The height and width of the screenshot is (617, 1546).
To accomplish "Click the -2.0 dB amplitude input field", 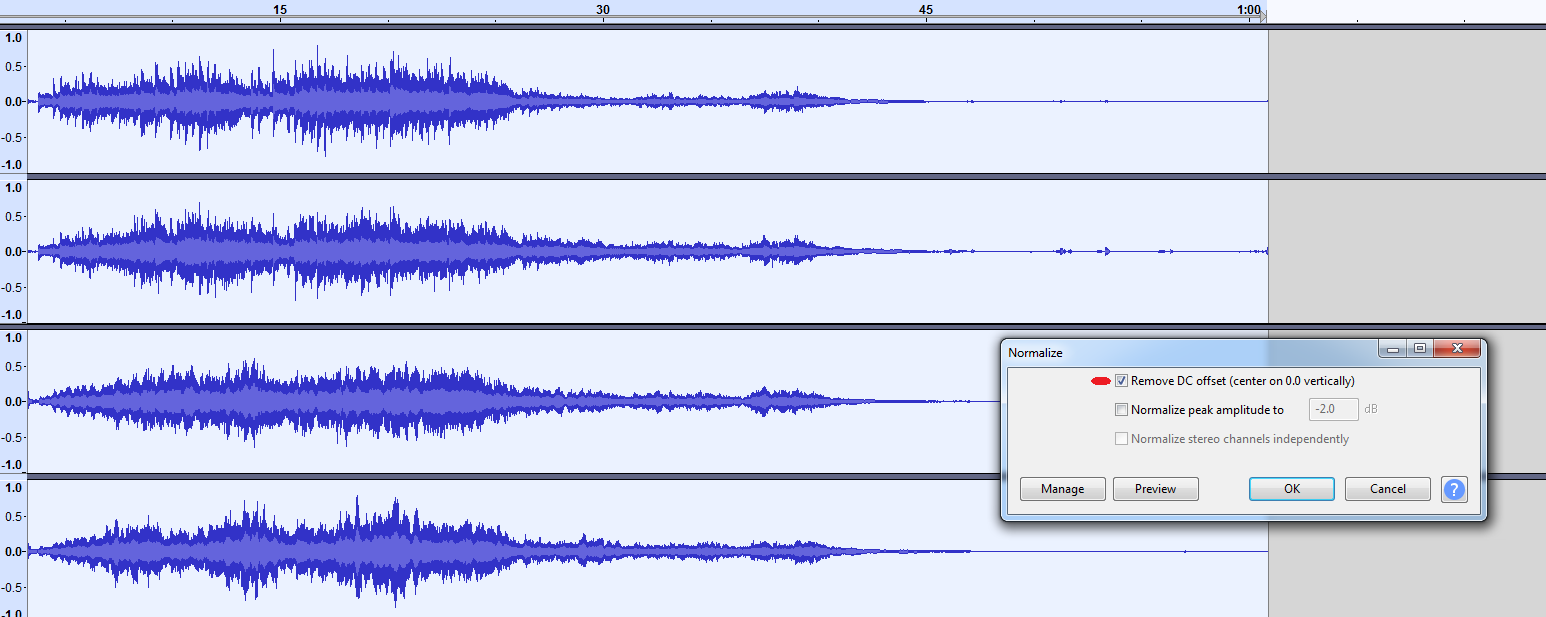I will point(1334,409).
